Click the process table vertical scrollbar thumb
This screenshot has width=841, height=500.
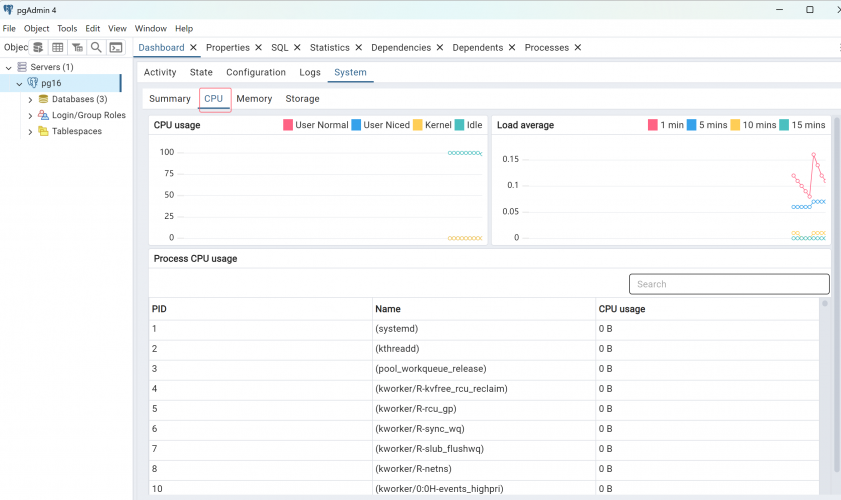point(825,304)
